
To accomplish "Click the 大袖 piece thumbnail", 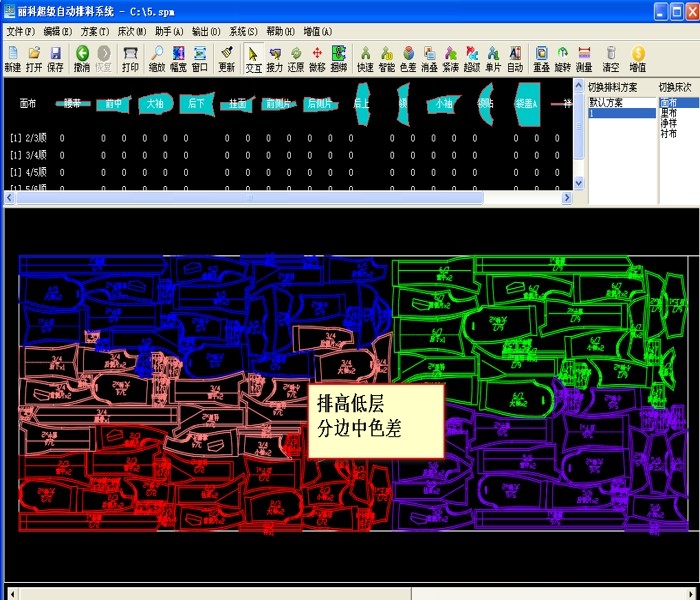I will click(x=155, y=104).
